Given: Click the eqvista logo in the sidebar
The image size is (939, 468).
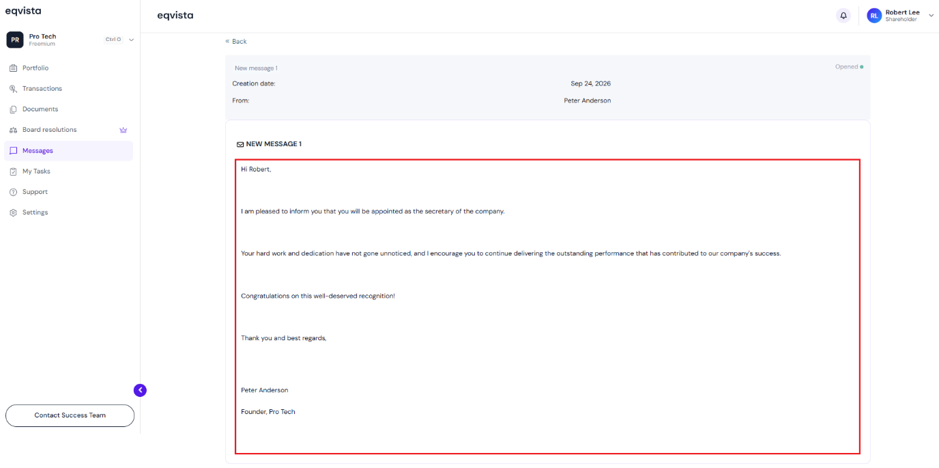Looking at the screenshot, I should pos(23,10).
